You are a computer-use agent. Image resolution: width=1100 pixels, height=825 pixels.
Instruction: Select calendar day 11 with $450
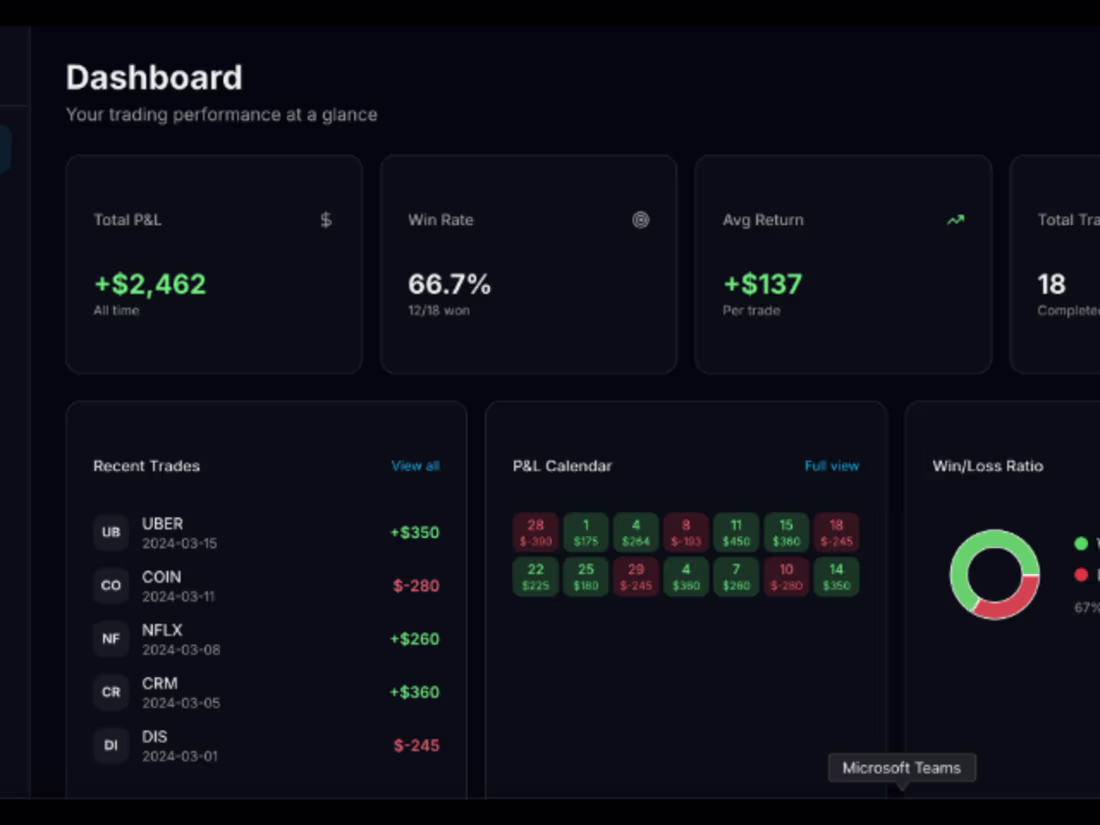pyautogui.click(x=737, y=532)
